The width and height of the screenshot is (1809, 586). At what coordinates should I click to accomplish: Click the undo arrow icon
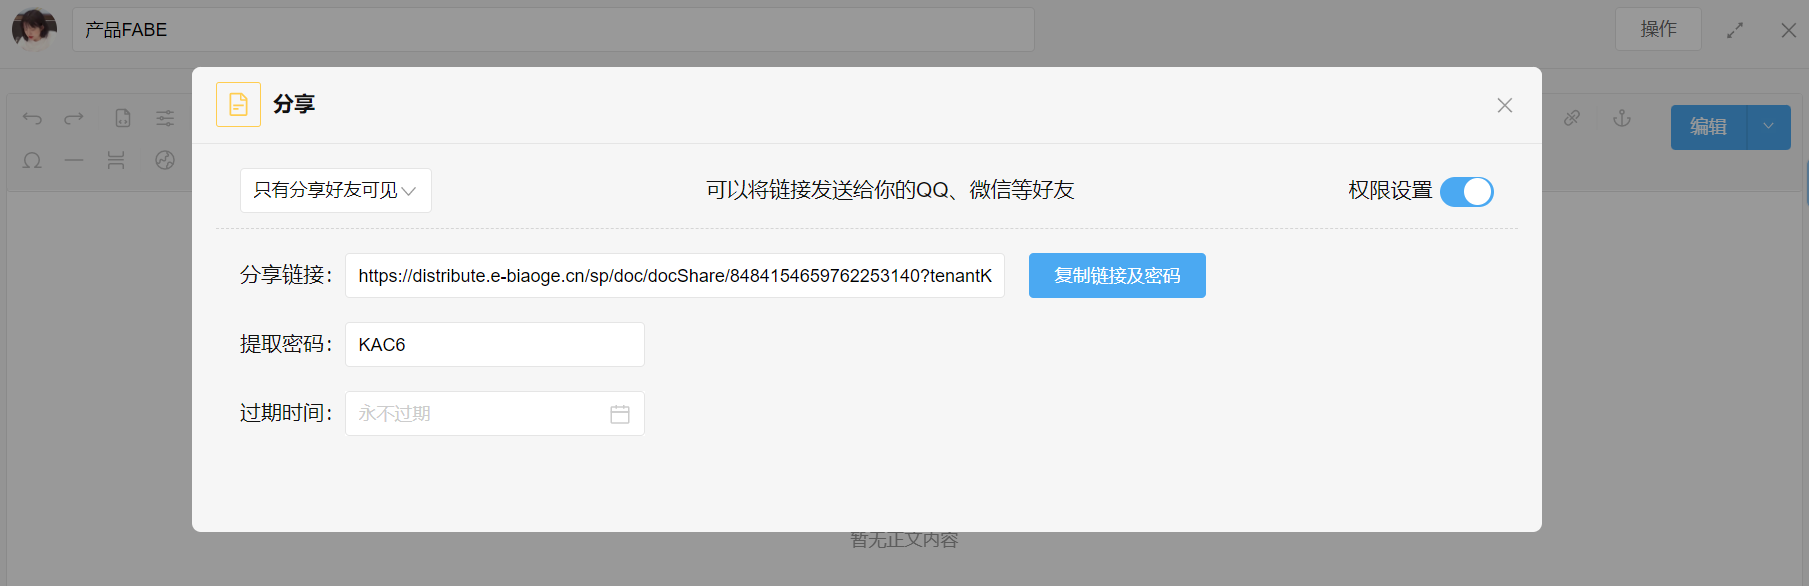[32, 118]
